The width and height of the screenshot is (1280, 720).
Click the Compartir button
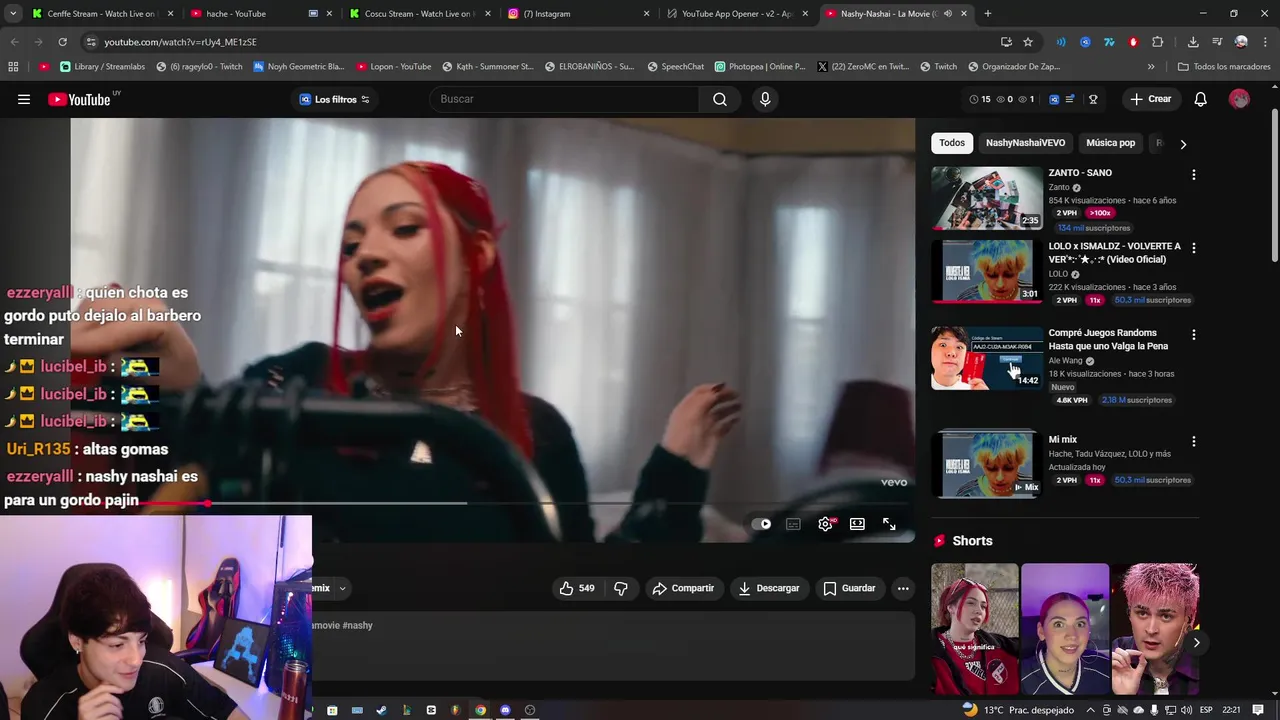683,588
